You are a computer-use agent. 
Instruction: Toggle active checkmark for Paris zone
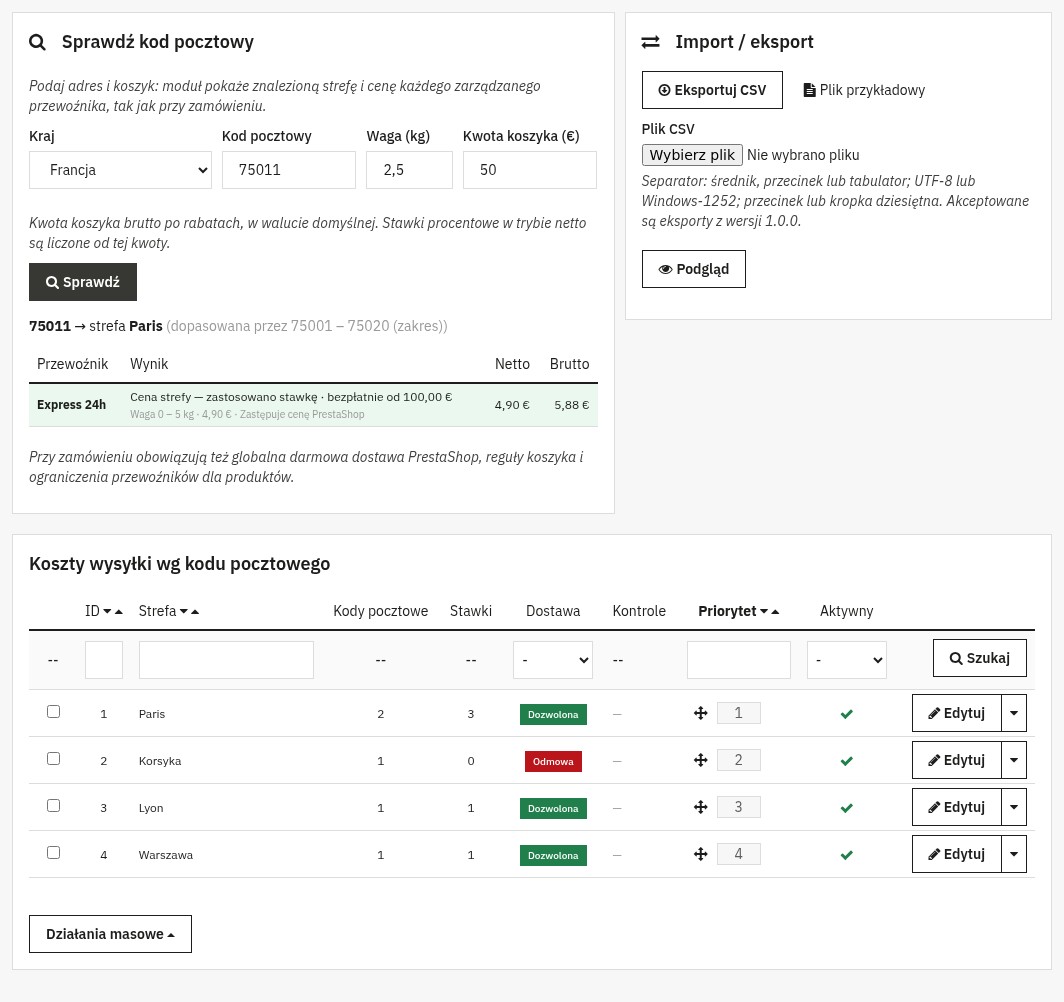[x=846, y=714]
